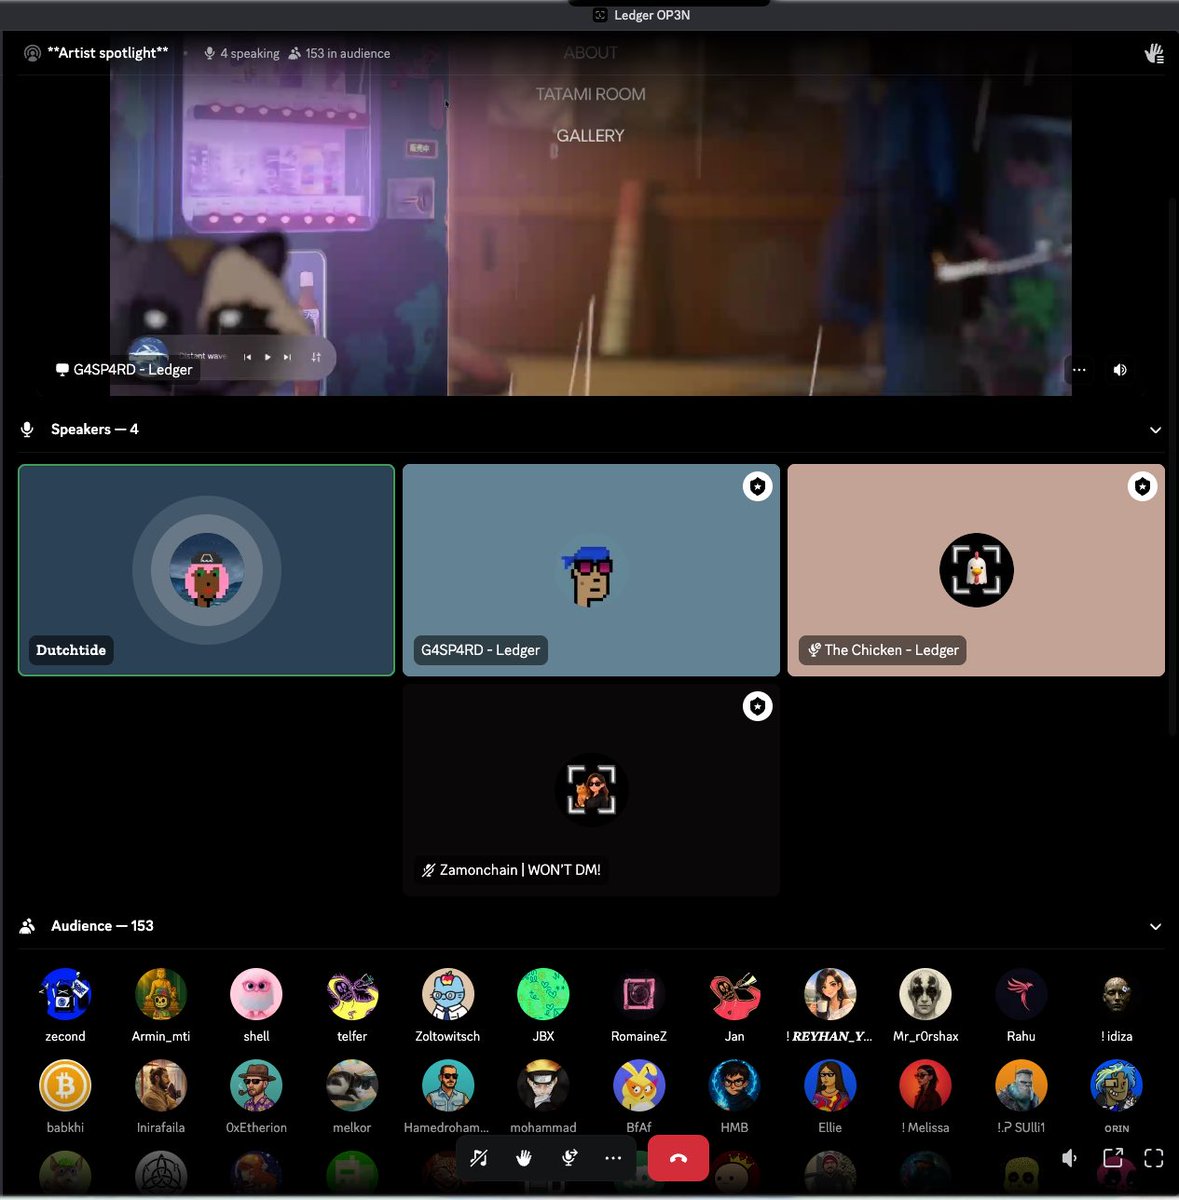
Task: Disconnect from the stage with the red phone button
Action: 678,1158
